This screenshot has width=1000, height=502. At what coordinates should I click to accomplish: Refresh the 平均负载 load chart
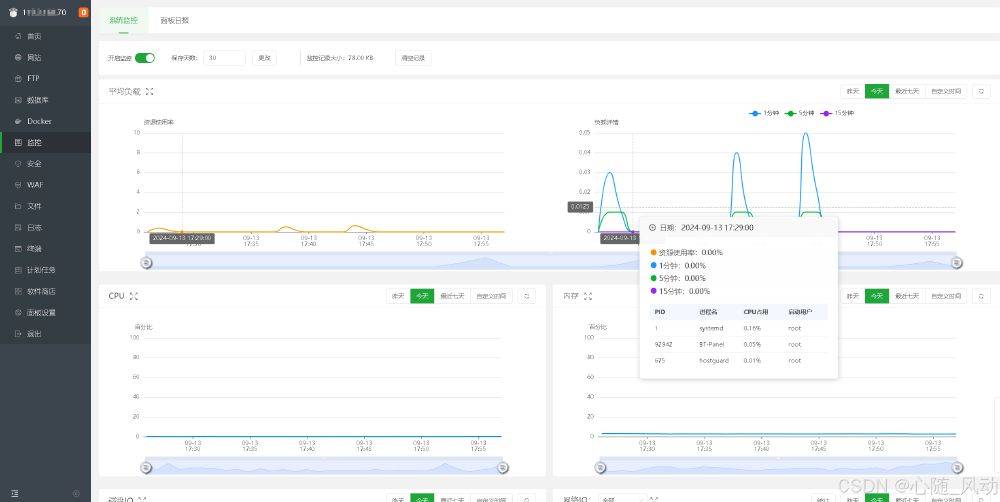pos(981,91)
